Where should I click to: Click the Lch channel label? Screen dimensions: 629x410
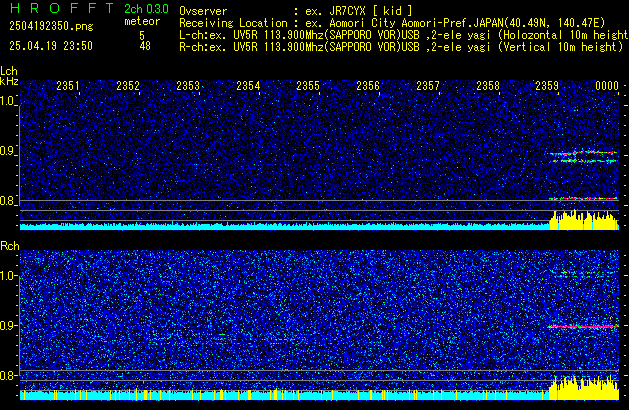pyautogui.click(x=9, y=71)
